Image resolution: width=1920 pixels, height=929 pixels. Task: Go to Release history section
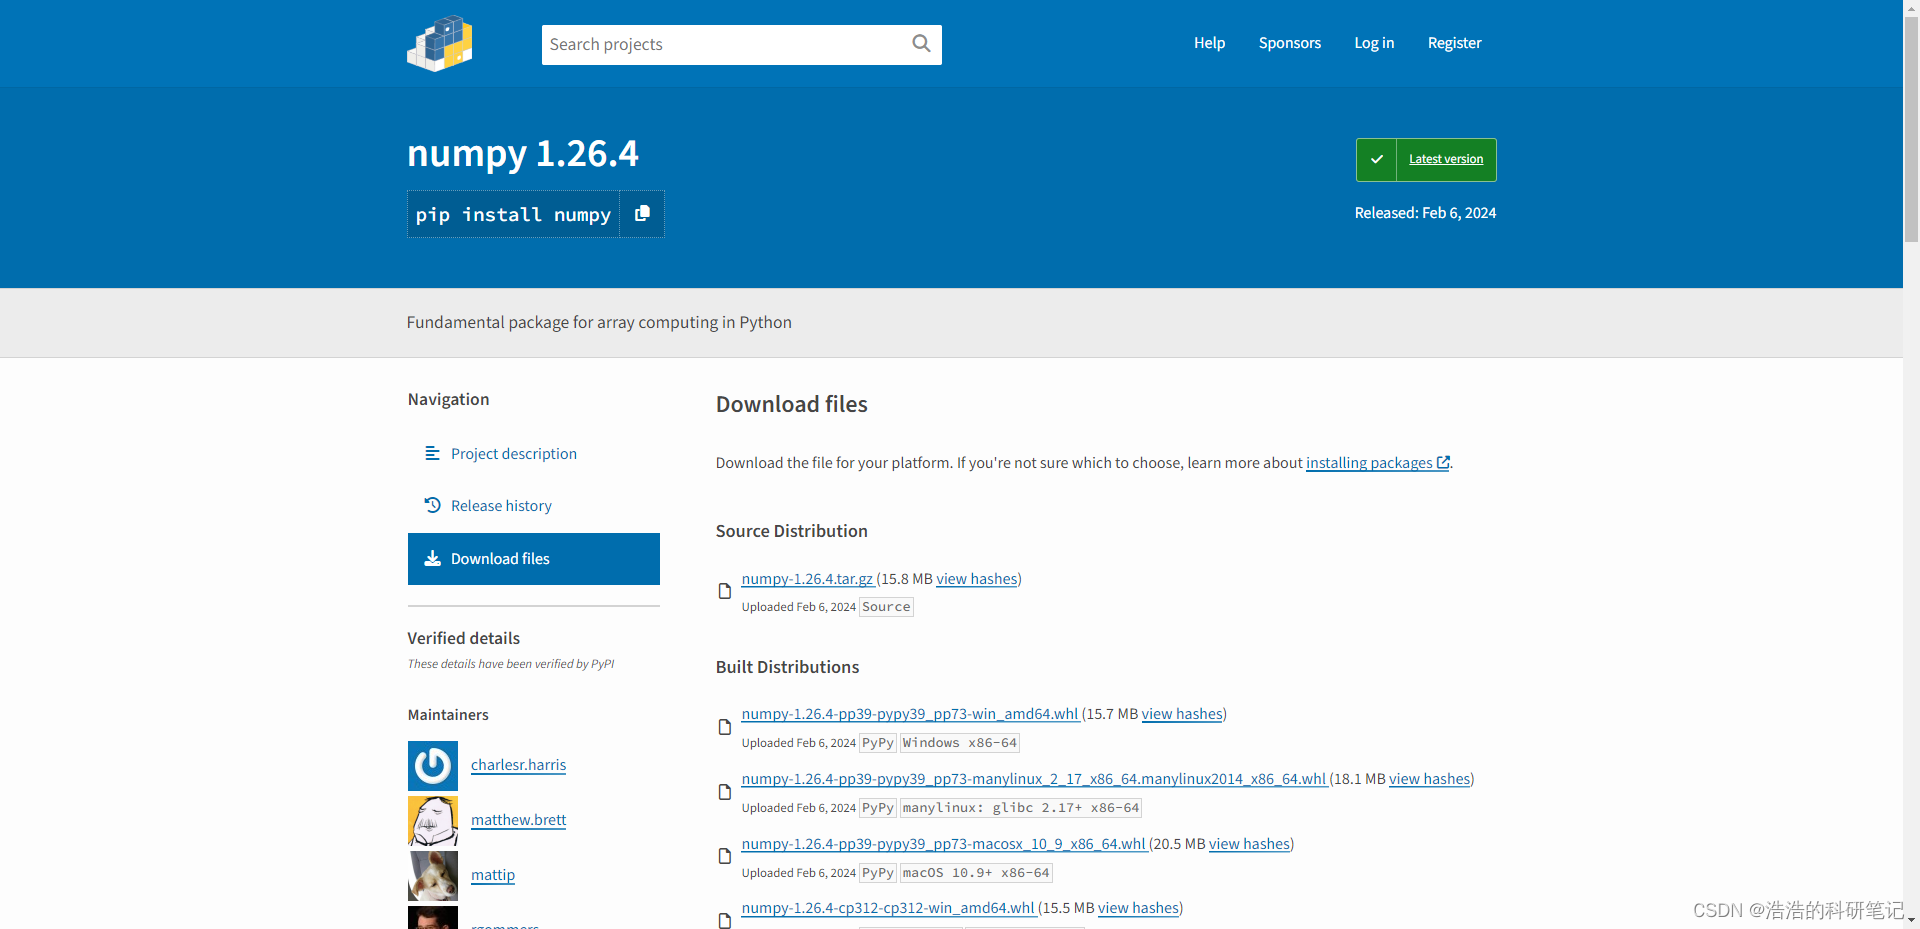pos(501,505)
